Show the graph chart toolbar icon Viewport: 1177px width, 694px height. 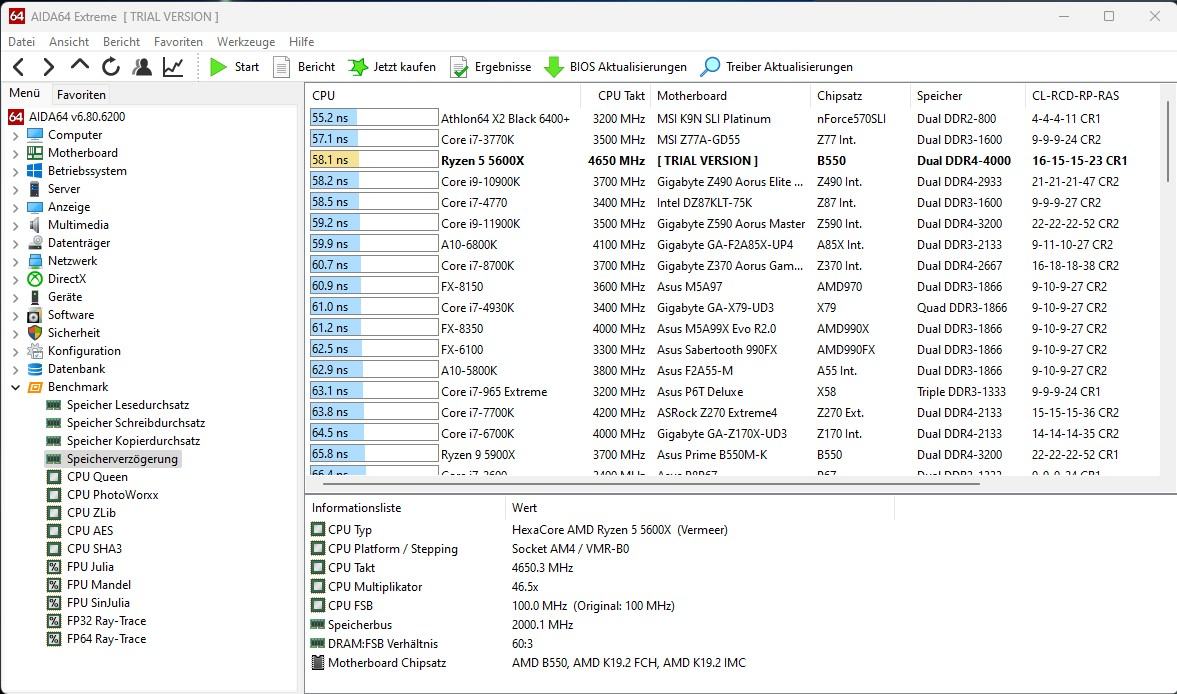(173, 67)
